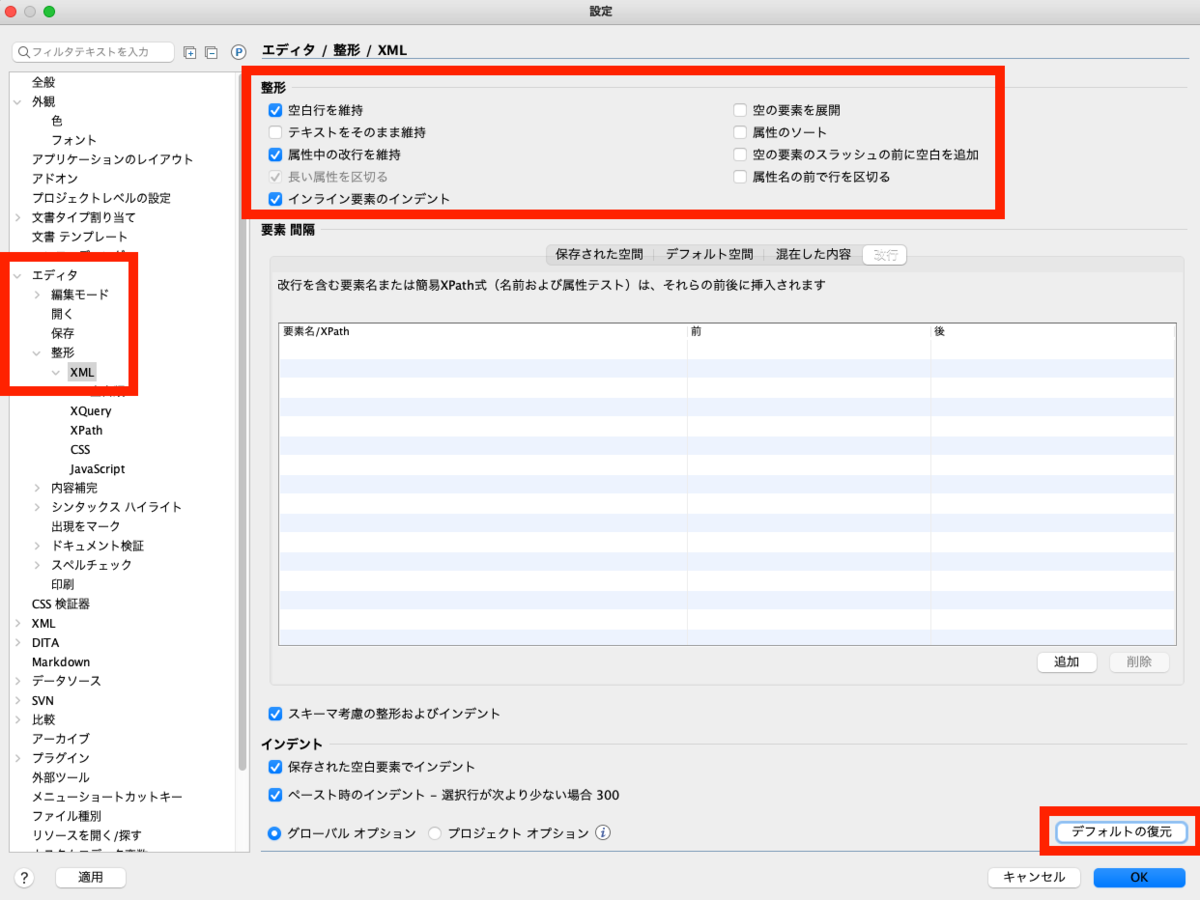Collapse the 整形 tree node arrow
1200x900 pixels.
pyautogui.click(x=37, y=353)
